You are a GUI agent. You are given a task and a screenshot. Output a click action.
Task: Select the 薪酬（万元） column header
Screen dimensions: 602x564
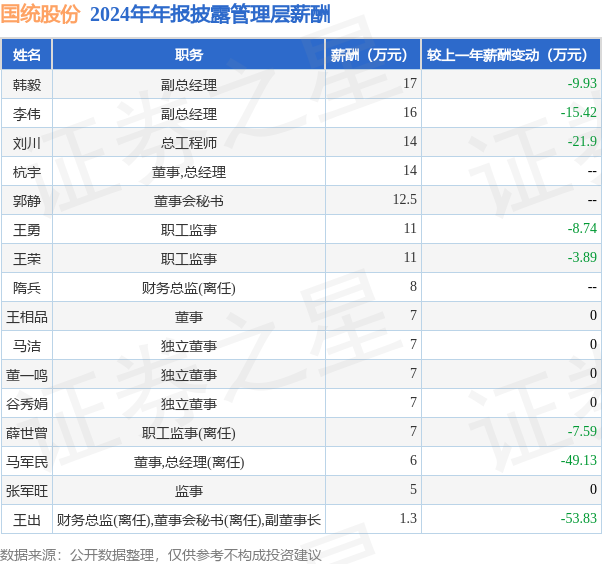point(373,55)
